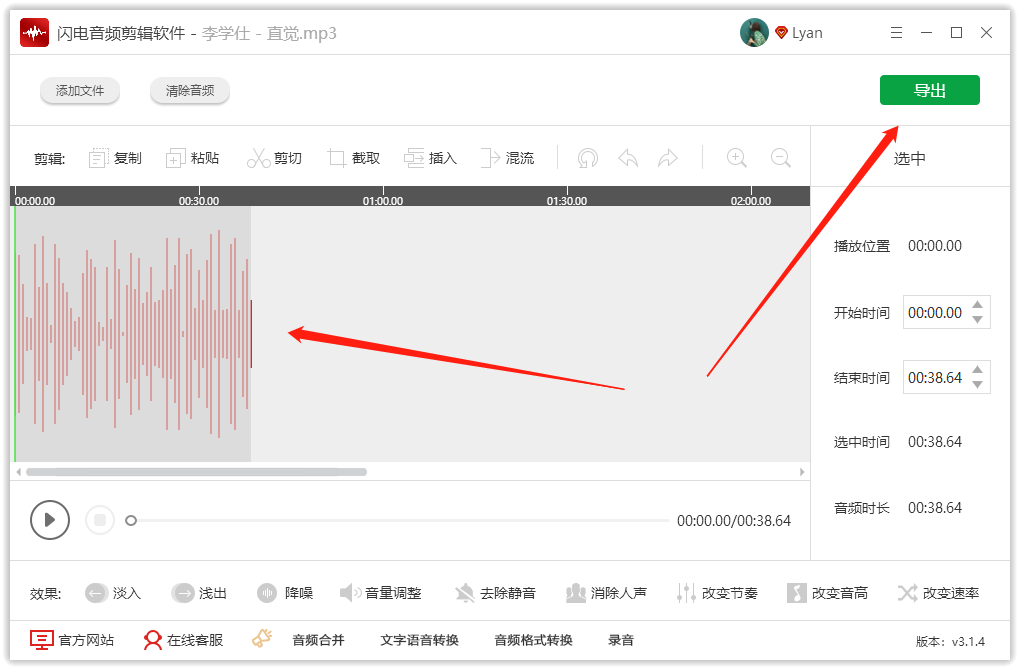Open the 改变速率 speed effect
This screenshot has height=670, width=1020.
938,593
